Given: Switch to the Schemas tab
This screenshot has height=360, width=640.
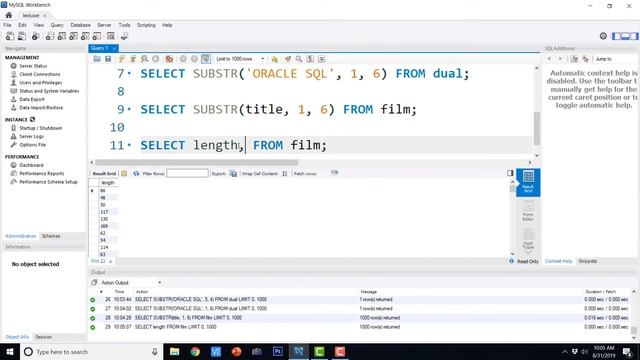Looking at the screenshot, I should pos(51,236).
